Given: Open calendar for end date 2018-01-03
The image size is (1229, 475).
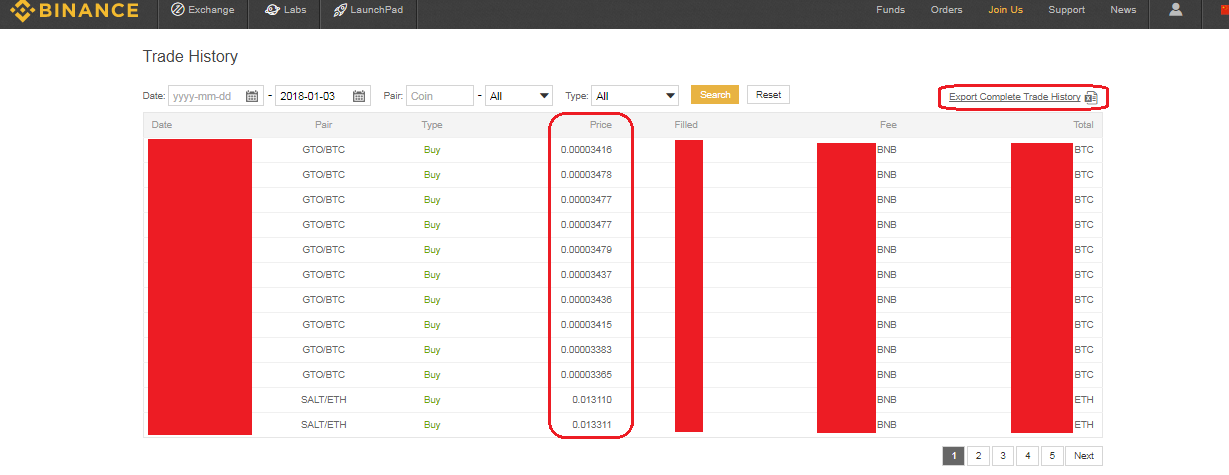Looking at the screenshot, I should (x=359, y=96).
